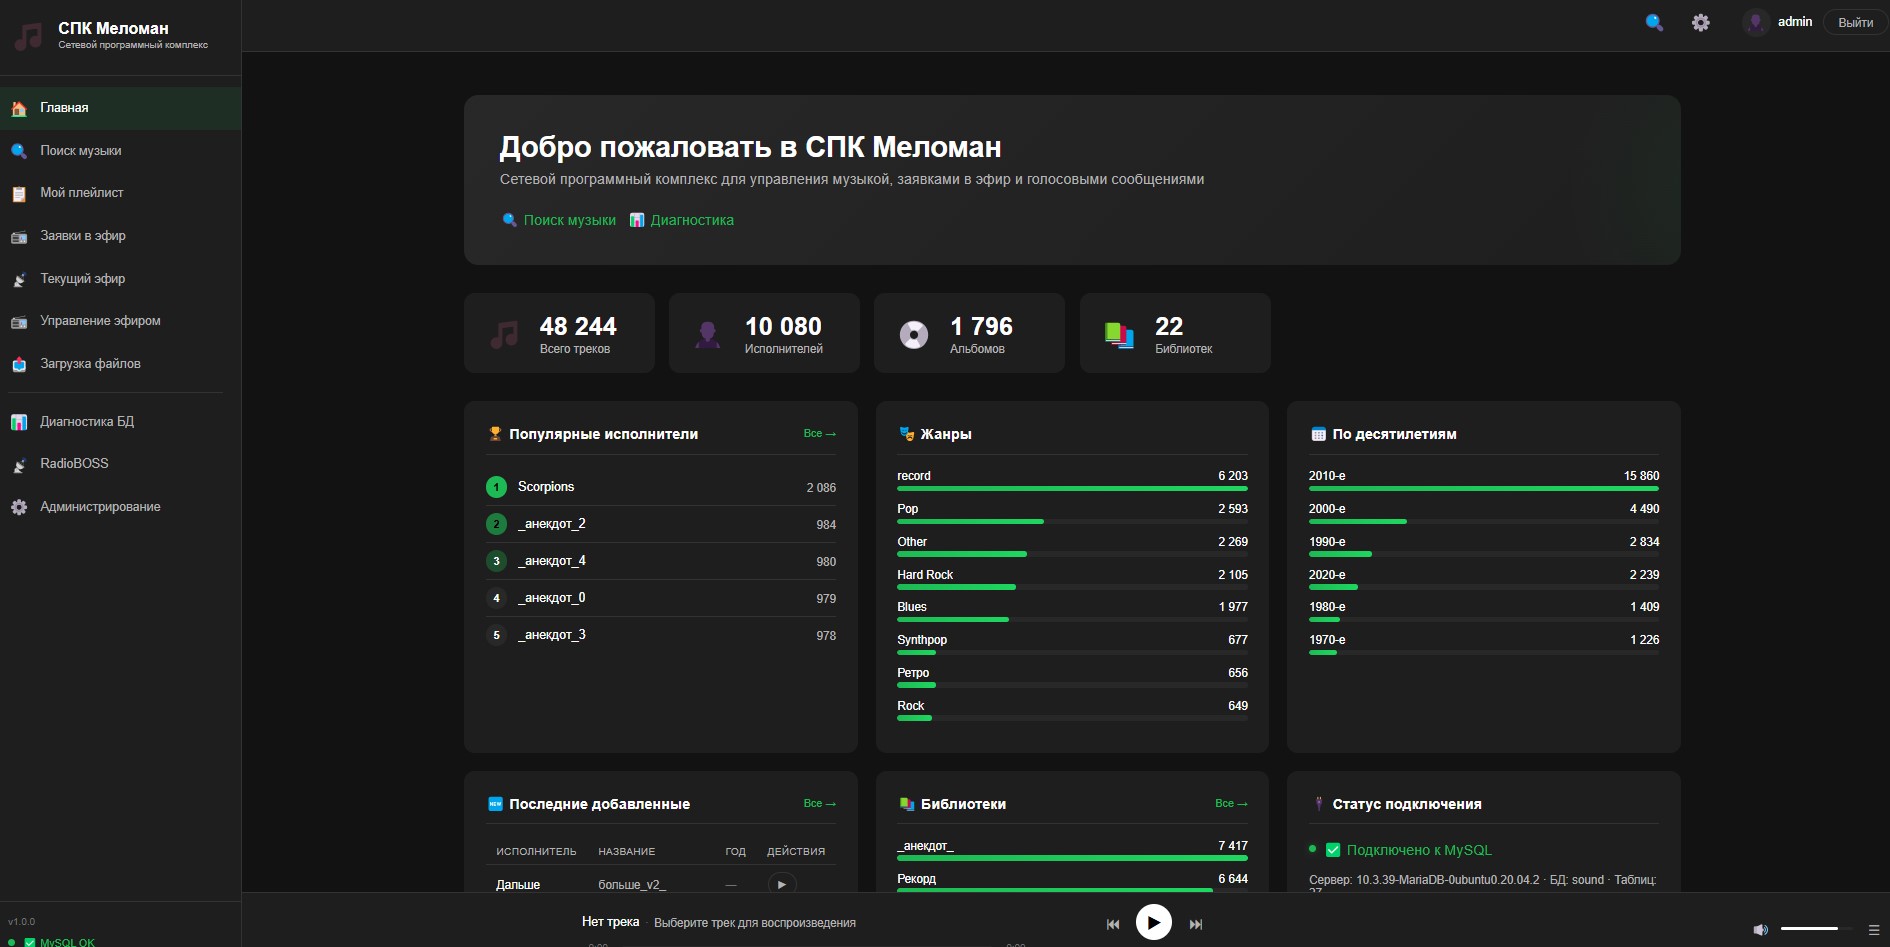
Task: Expand recently added list via Все link
Action: coord(819,803)
